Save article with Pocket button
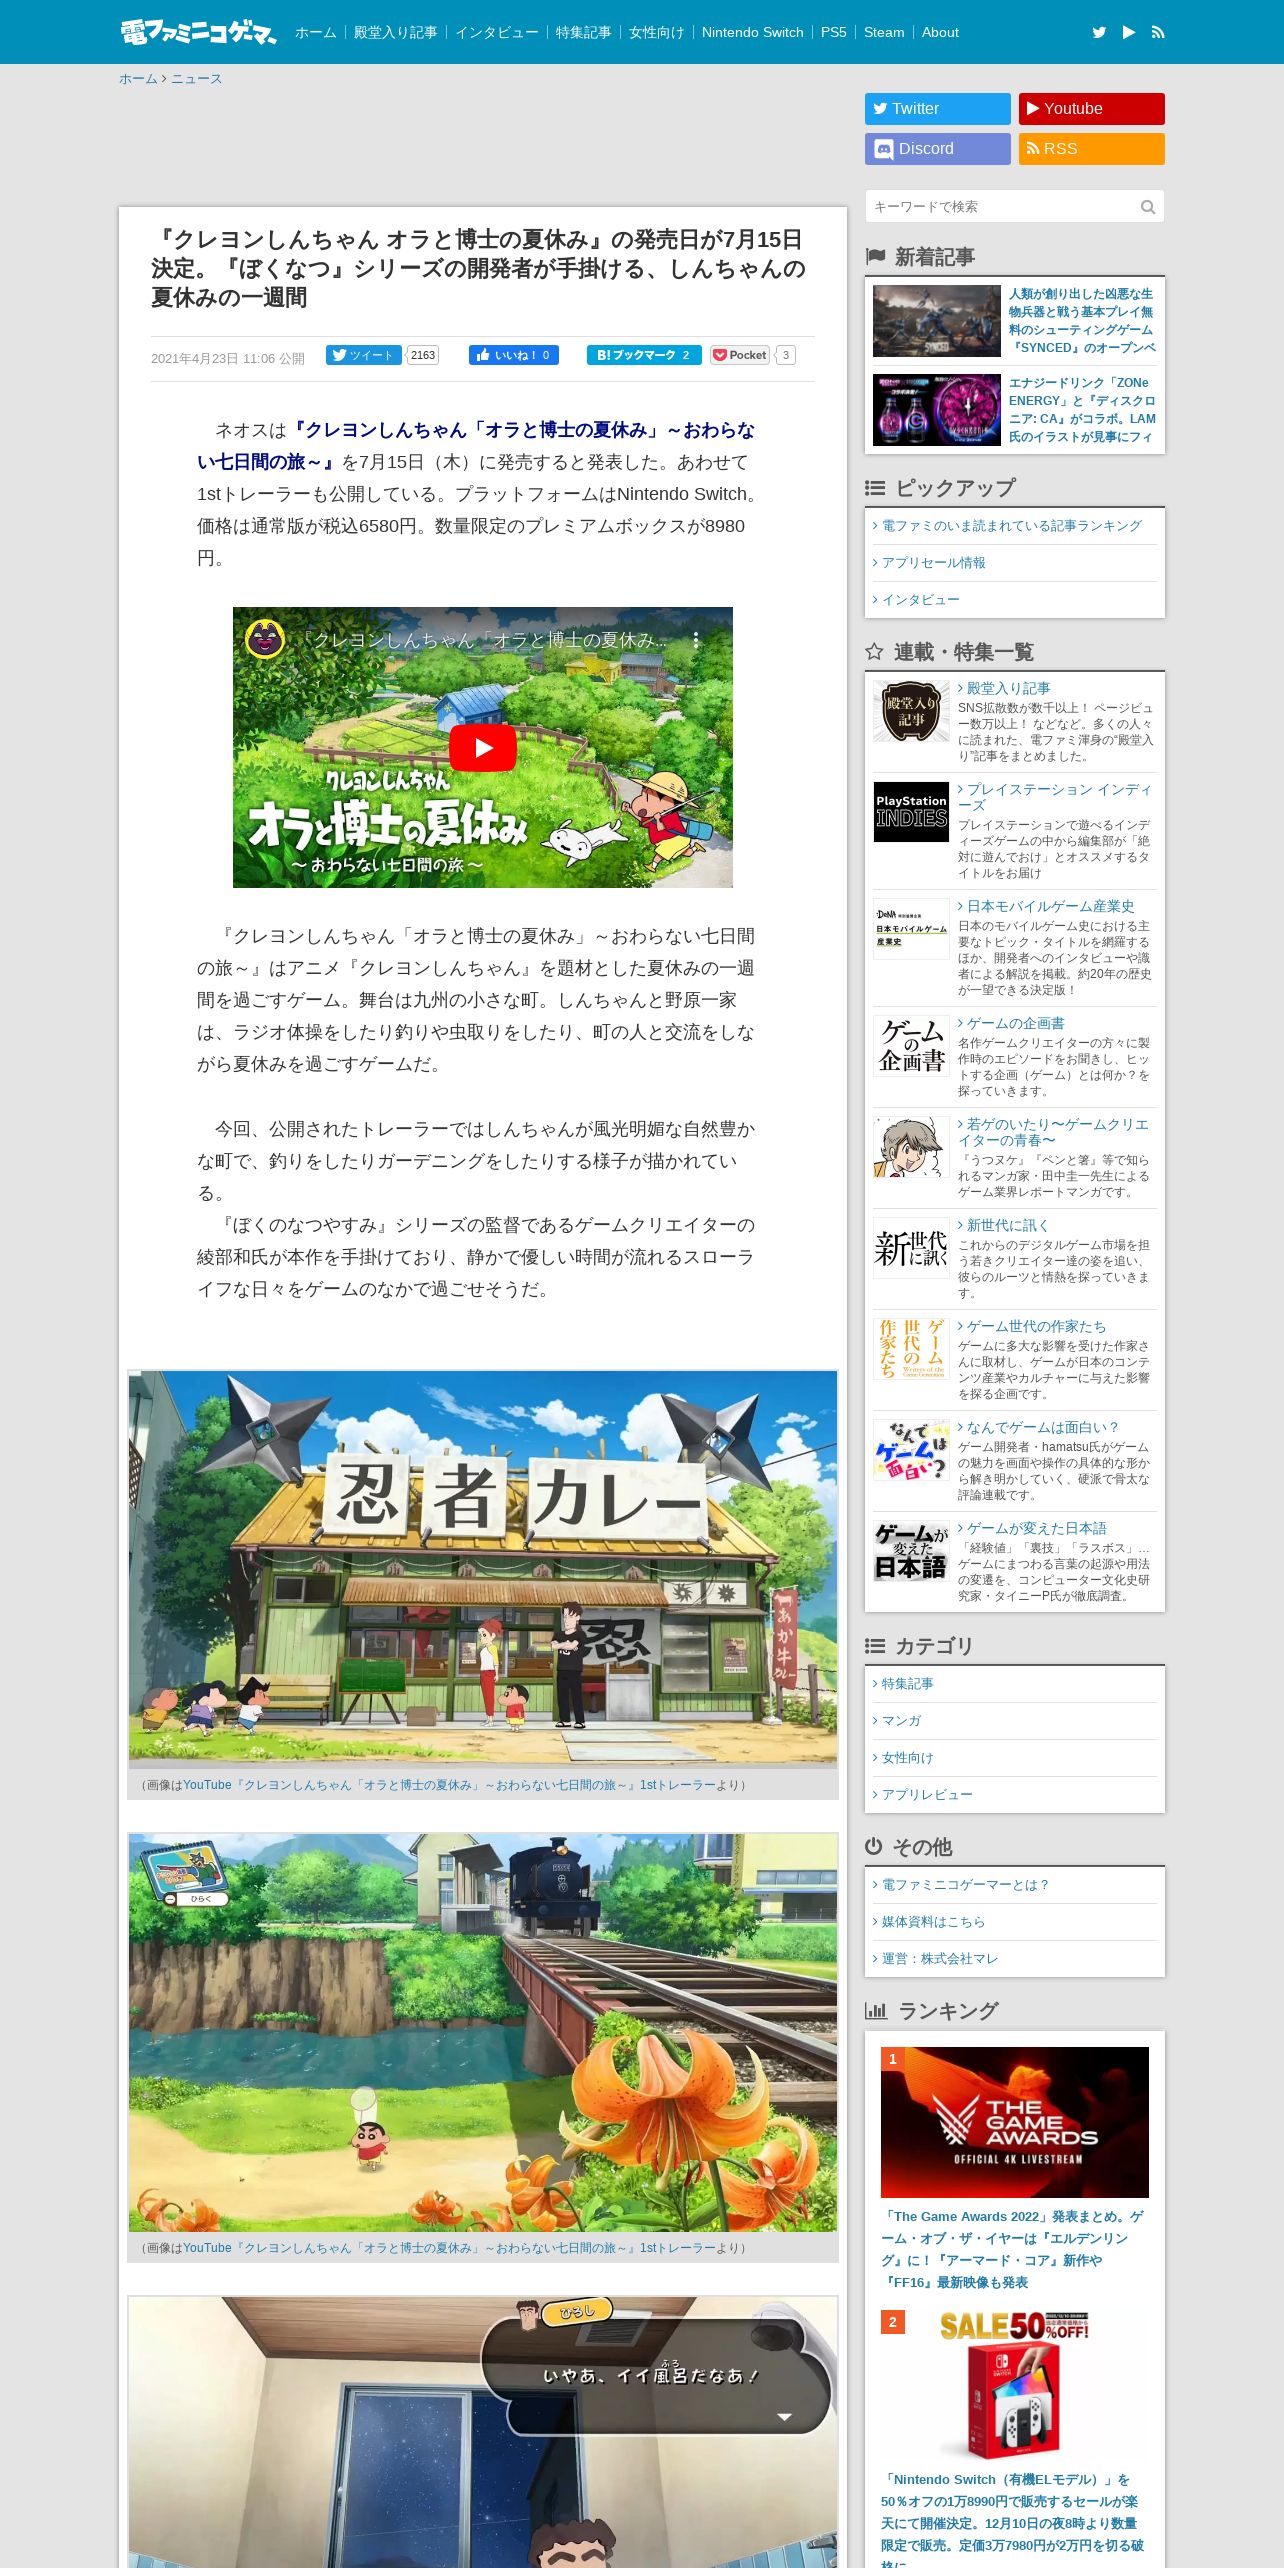Viewport: 1284px width, 2568px height. (x=740, y=355)
